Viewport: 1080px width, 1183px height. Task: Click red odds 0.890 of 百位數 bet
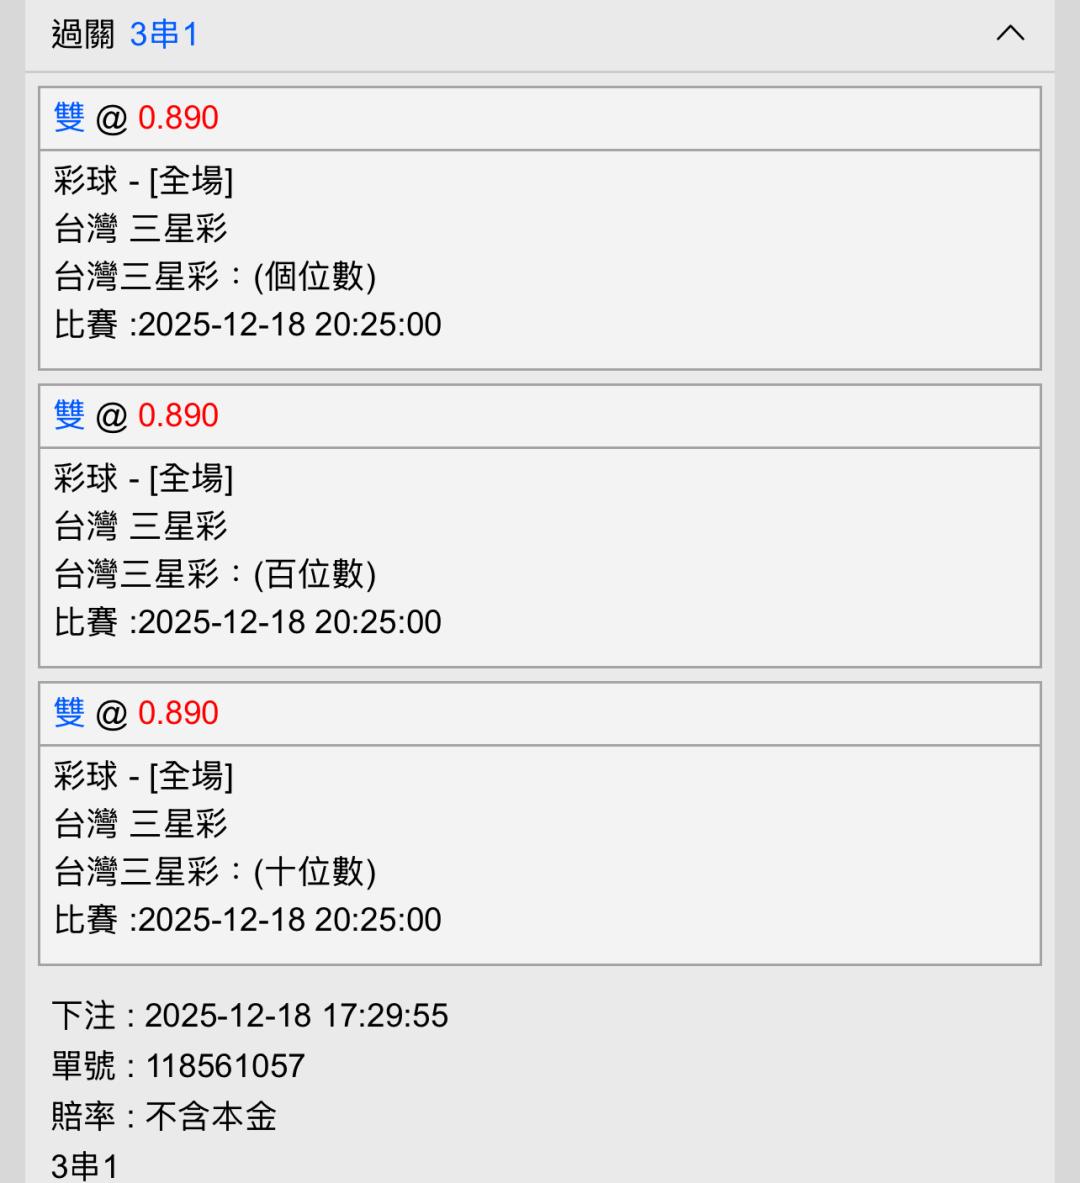[x=178, y=415]
